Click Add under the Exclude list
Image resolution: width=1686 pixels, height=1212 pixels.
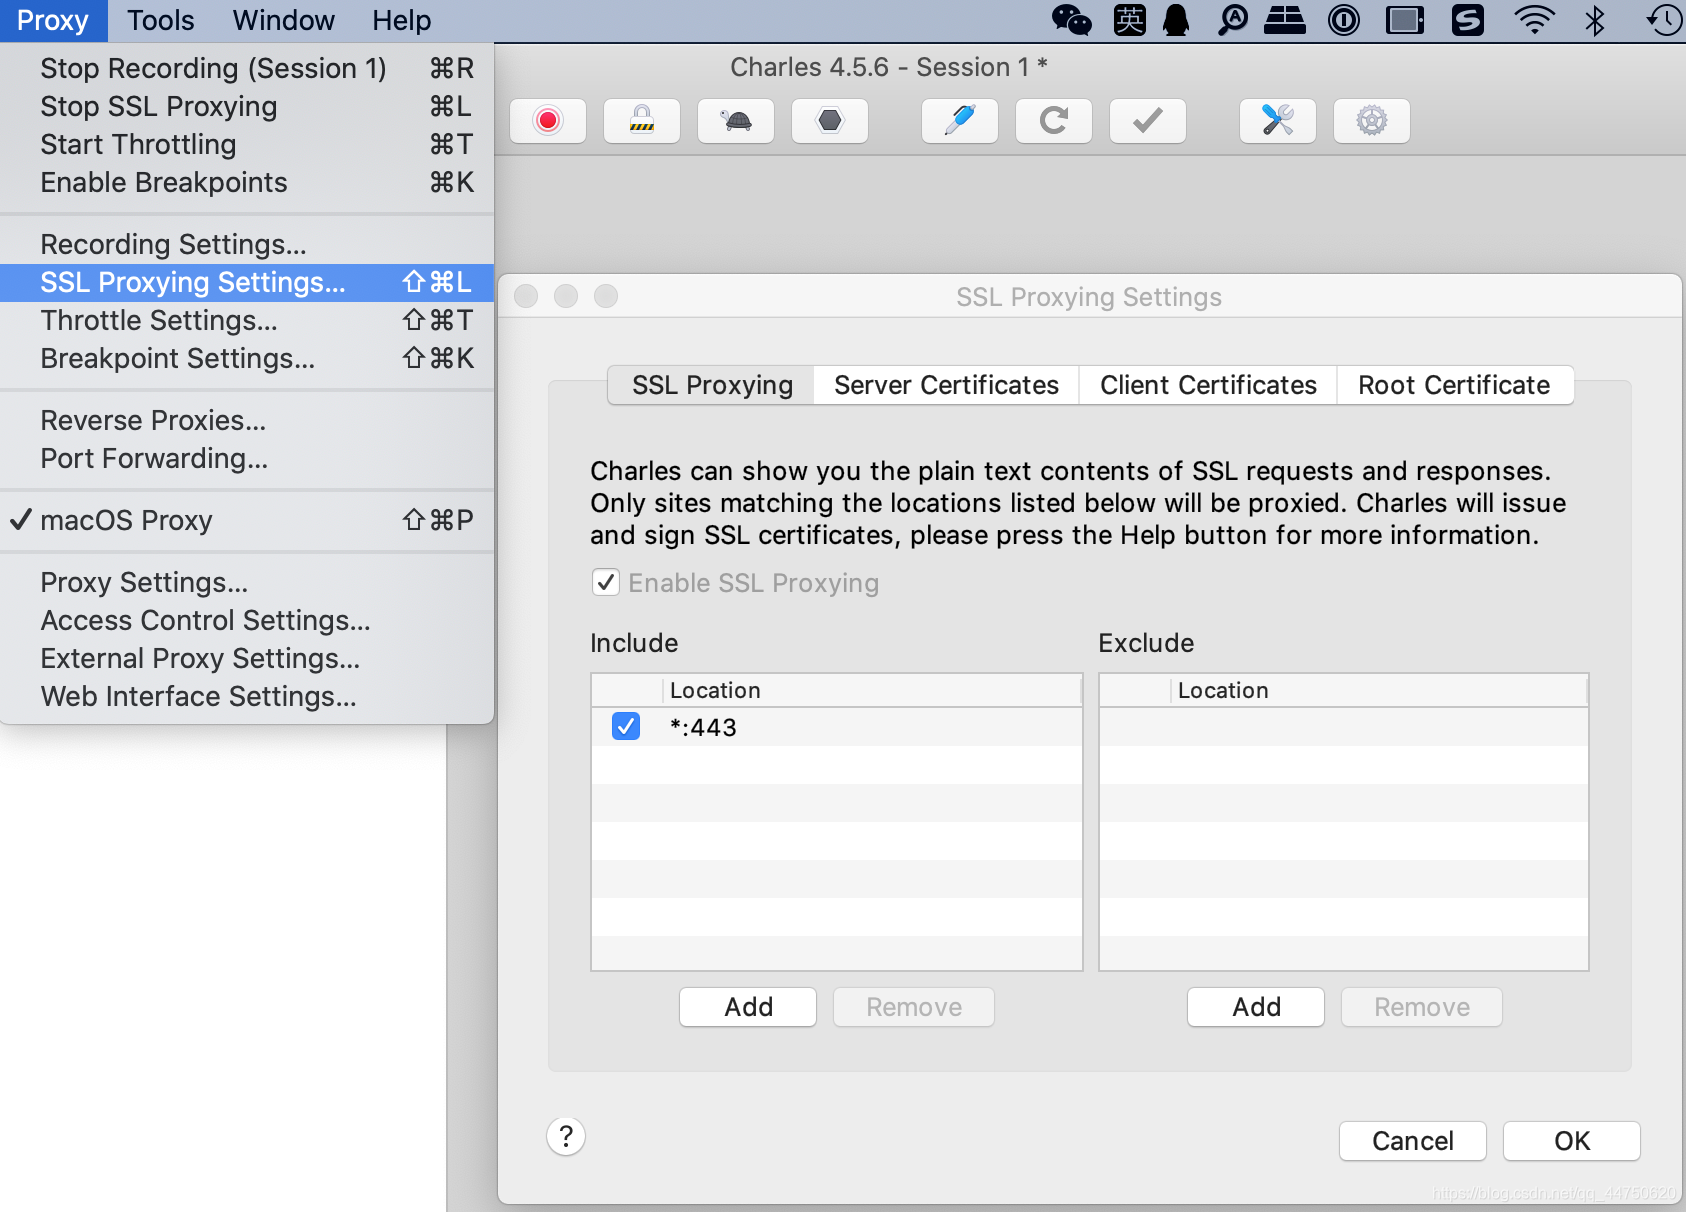coord(1256,1007)
